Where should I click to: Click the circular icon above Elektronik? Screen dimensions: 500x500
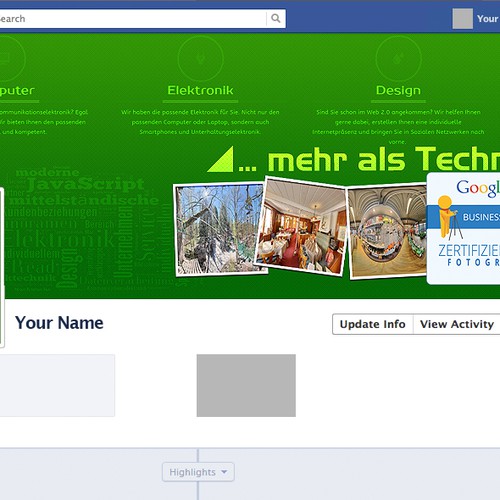tap(200, 58)
